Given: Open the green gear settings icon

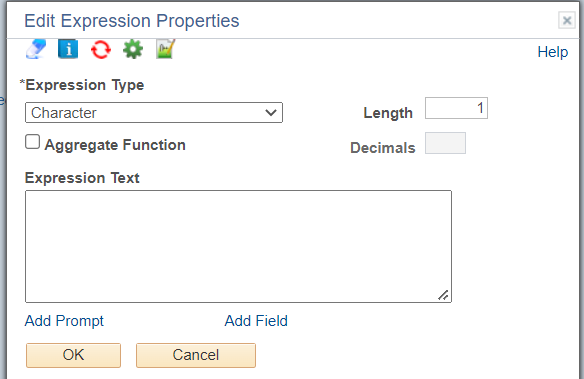Looking at the screenshot, I should click(x=133, y=49).
